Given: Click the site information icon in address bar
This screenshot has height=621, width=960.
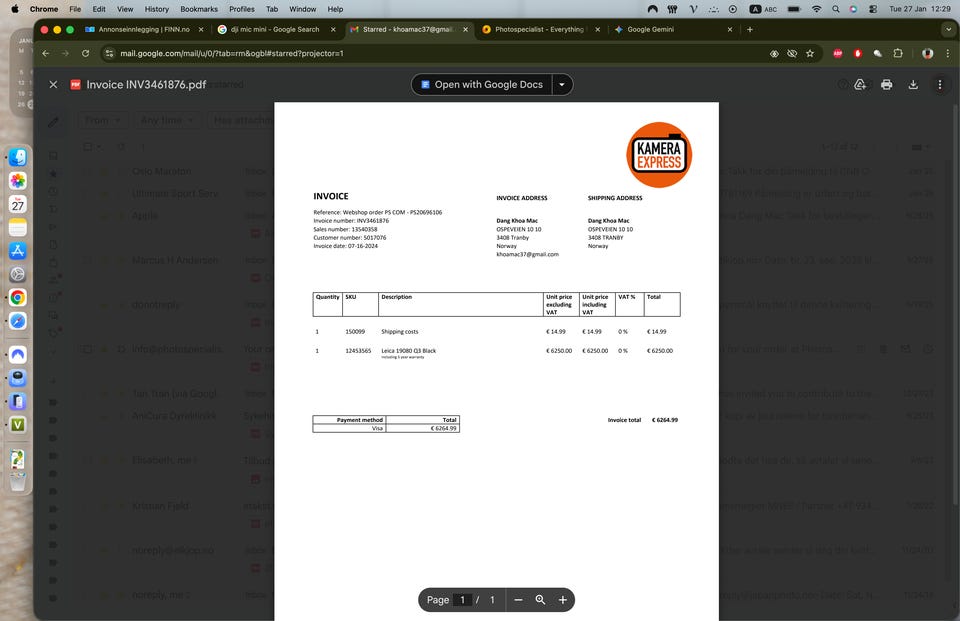Looking at the screenshot, I should [109, 53].
